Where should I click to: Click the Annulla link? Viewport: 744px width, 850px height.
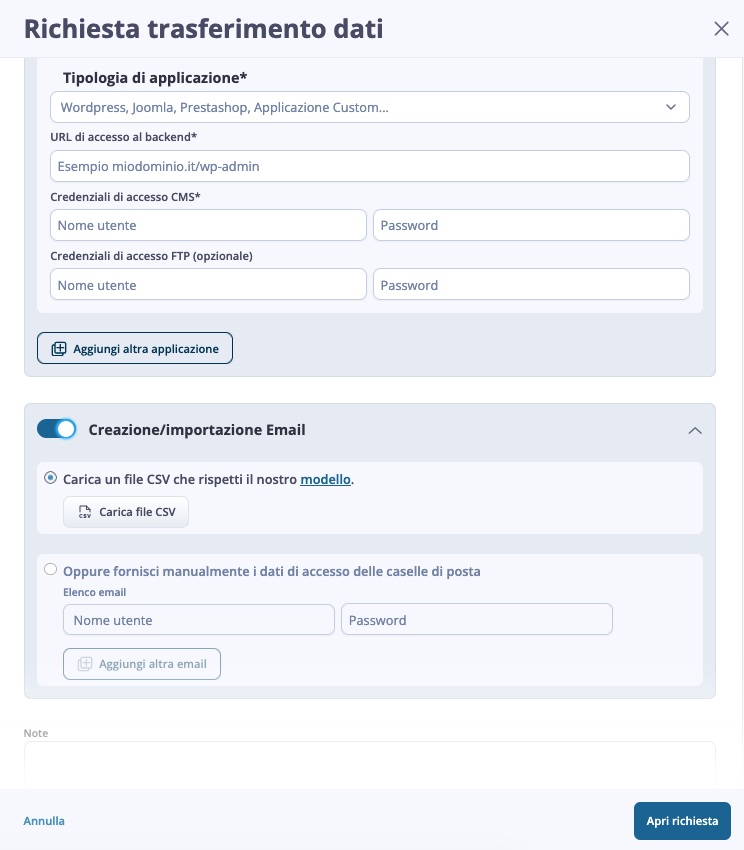pyautogui.click(x=44, y=821)
